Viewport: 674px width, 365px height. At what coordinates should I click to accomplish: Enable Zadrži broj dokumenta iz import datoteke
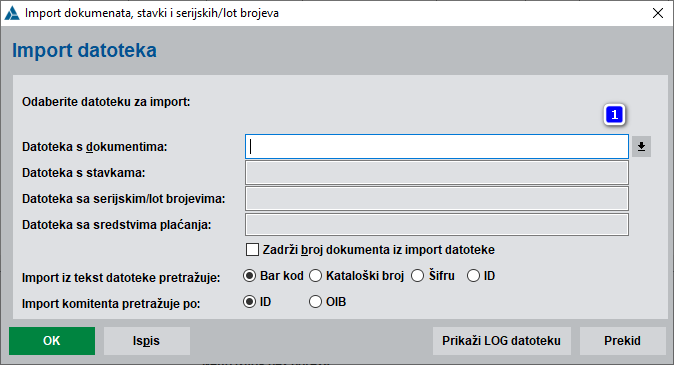pos(252,250)
